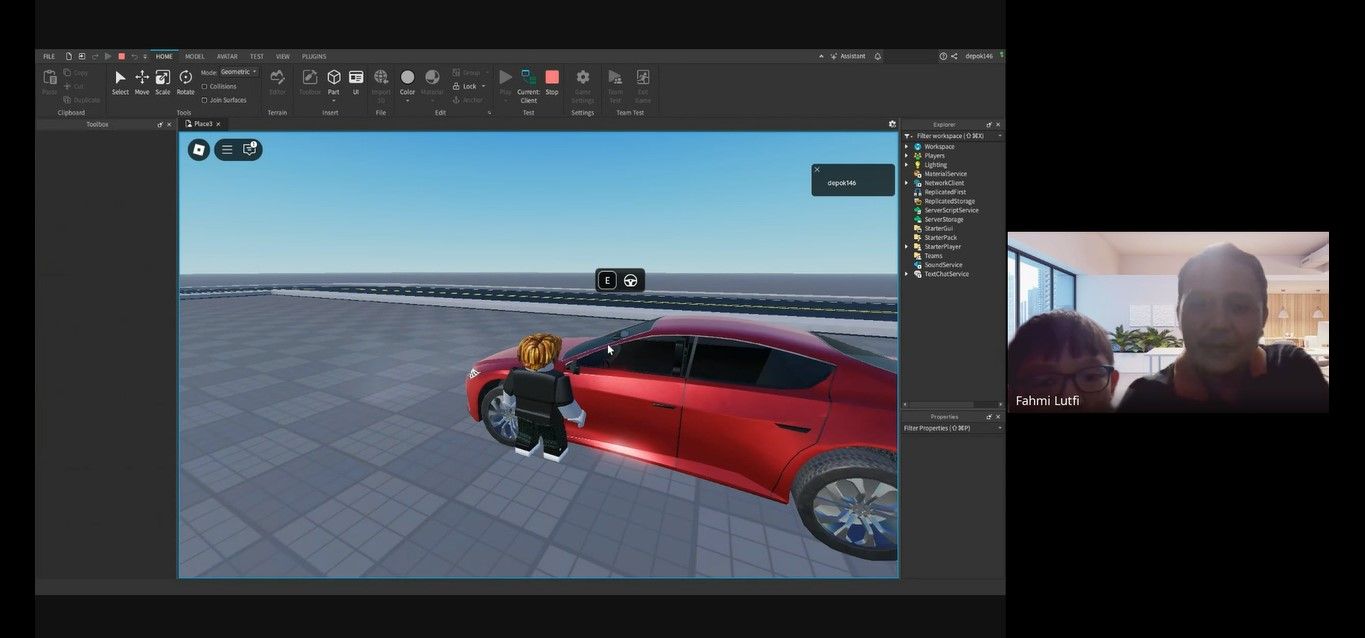Click the Material sphere icon

(x=432, y=77)
